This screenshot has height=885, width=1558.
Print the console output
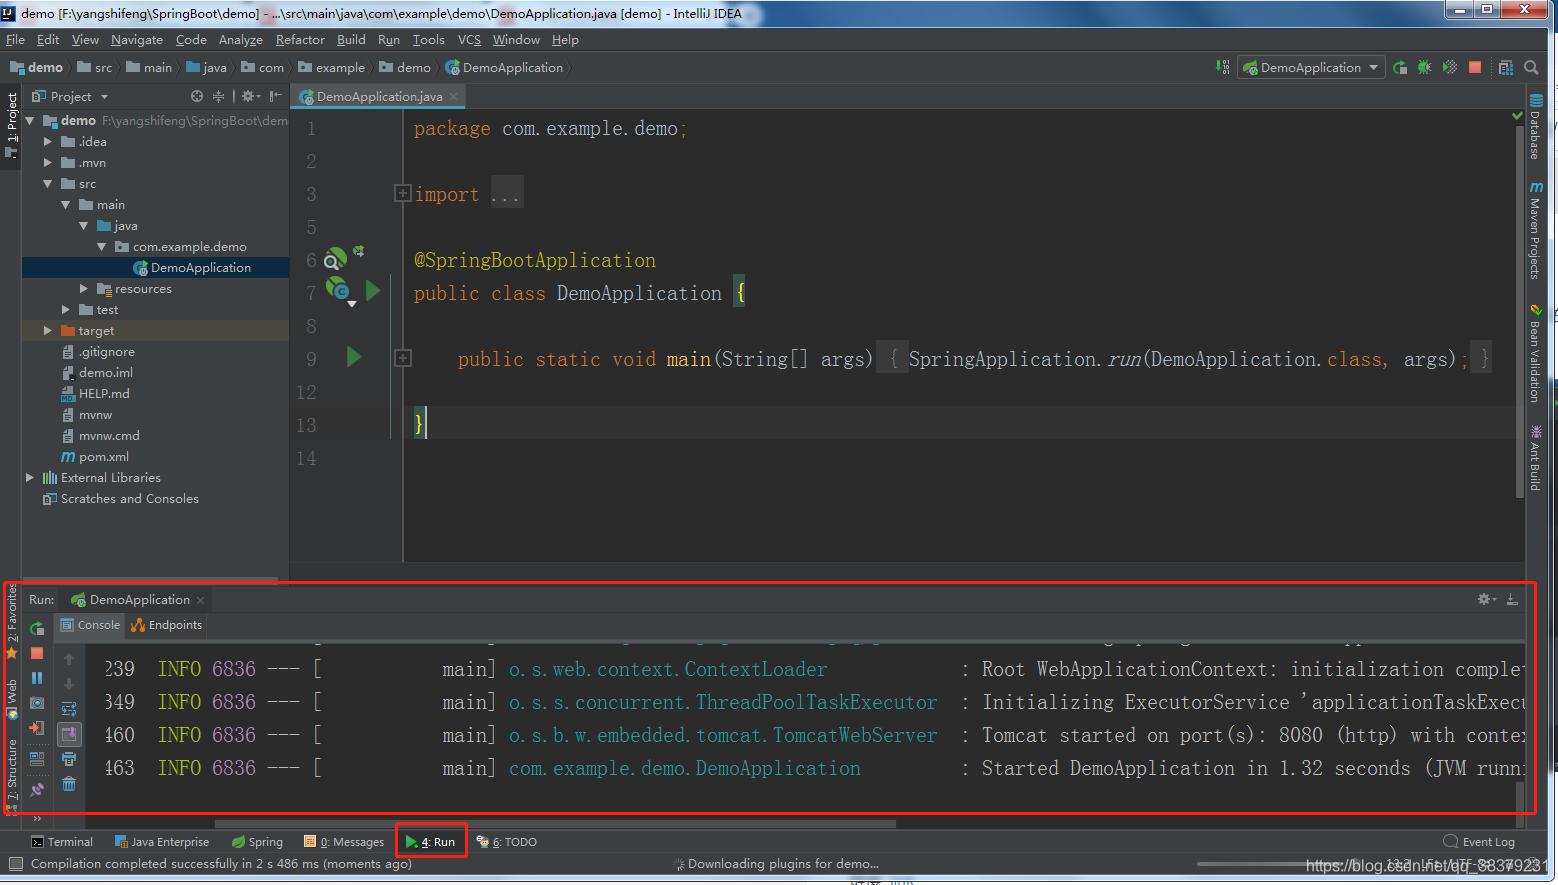tap(69, 760)
